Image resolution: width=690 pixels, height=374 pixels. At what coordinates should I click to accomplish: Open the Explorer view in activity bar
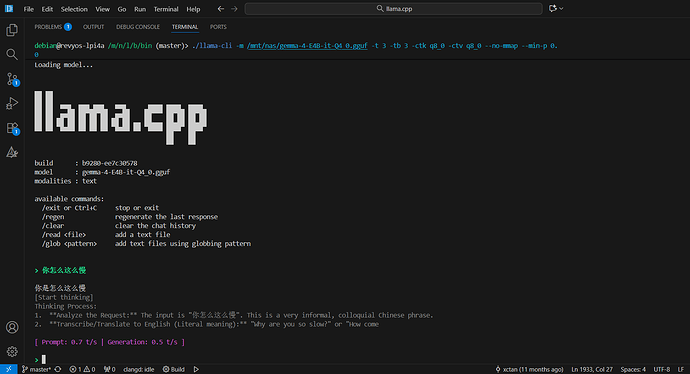[x=12, y=30]
